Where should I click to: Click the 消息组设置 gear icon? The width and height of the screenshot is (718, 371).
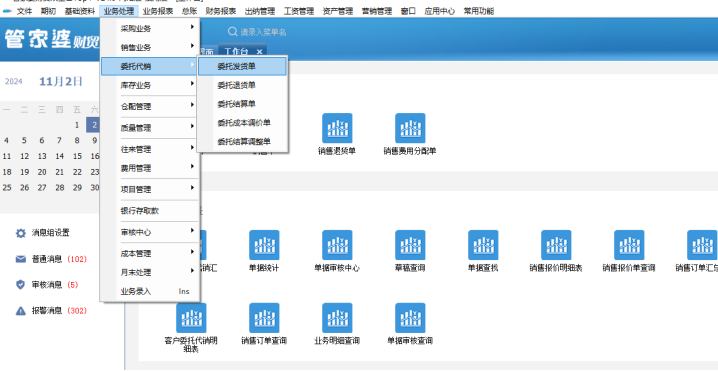click(21, 233)
